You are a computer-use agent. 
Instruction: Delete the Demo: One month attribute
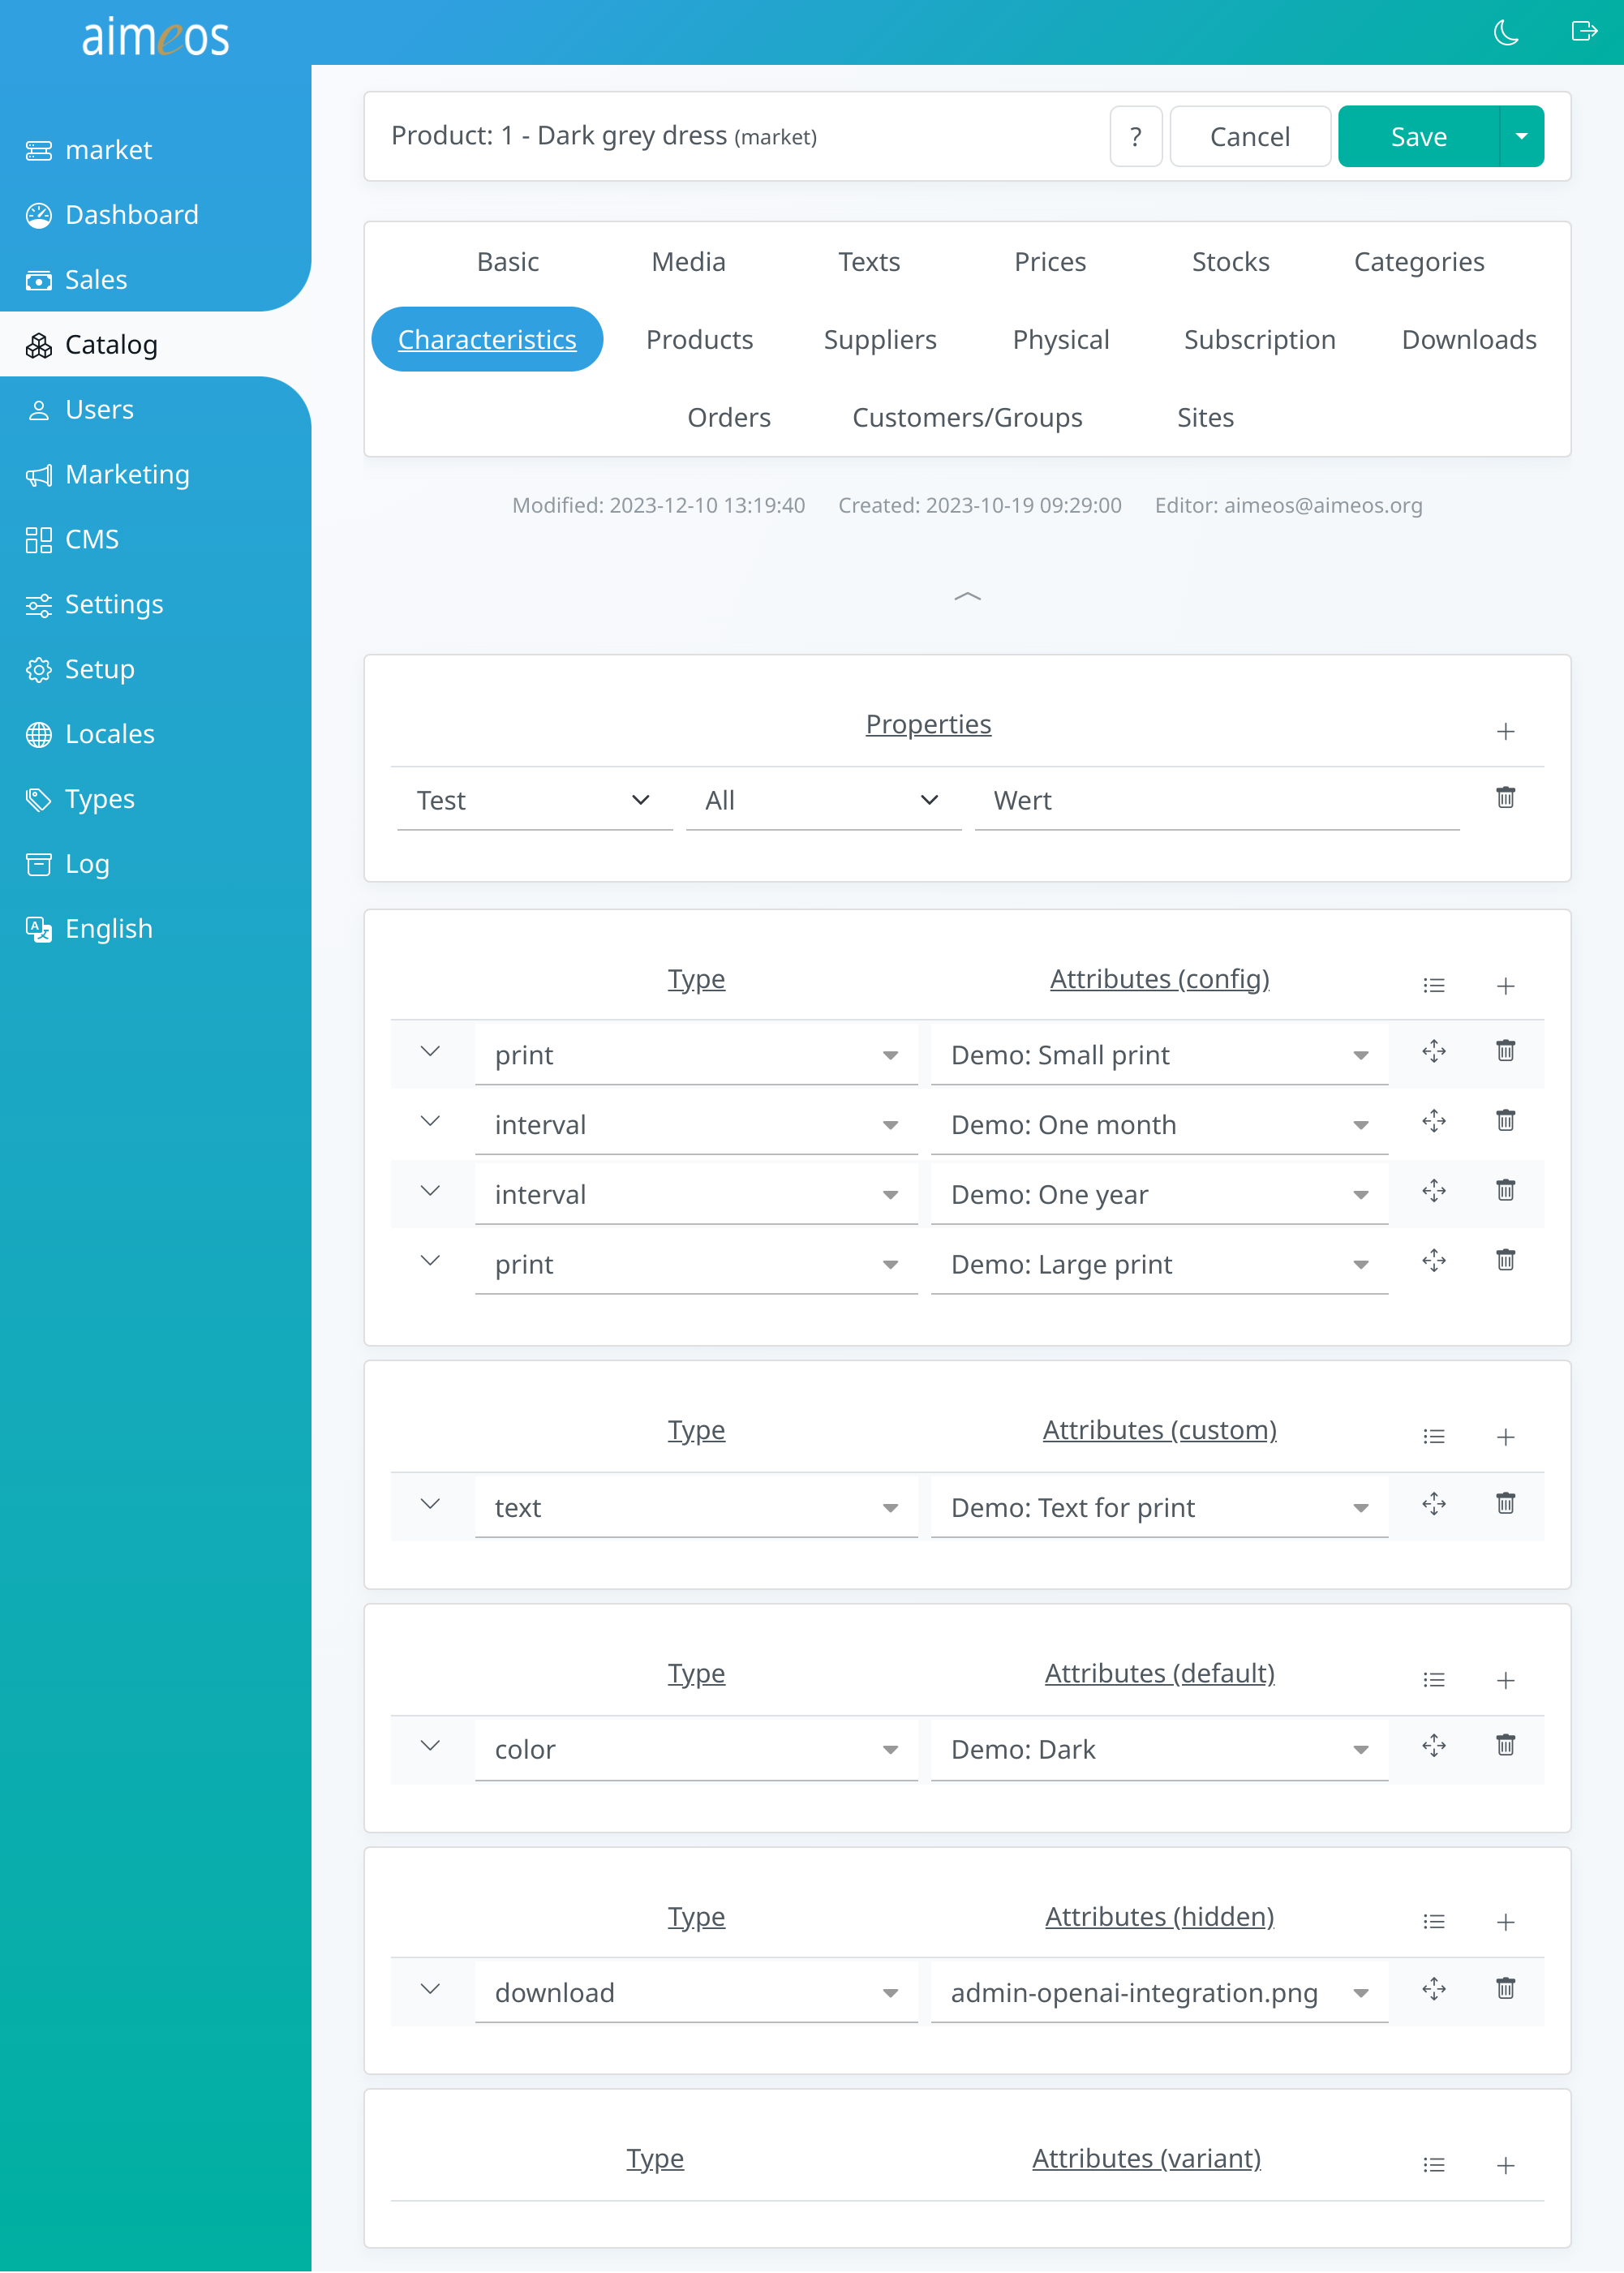(1505, 1121)
